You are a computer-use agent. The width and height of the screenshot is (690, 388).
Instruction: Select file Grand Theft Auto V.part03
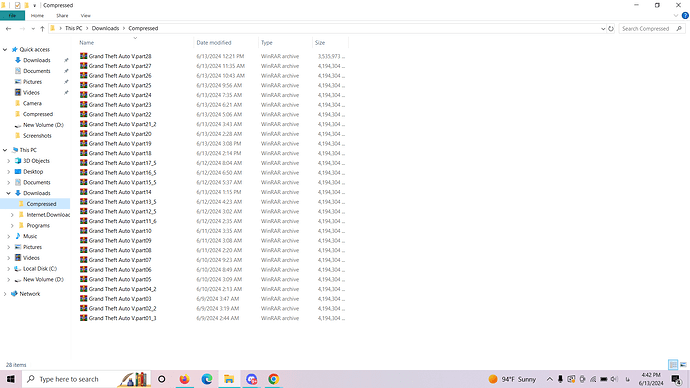pos(120,299)
